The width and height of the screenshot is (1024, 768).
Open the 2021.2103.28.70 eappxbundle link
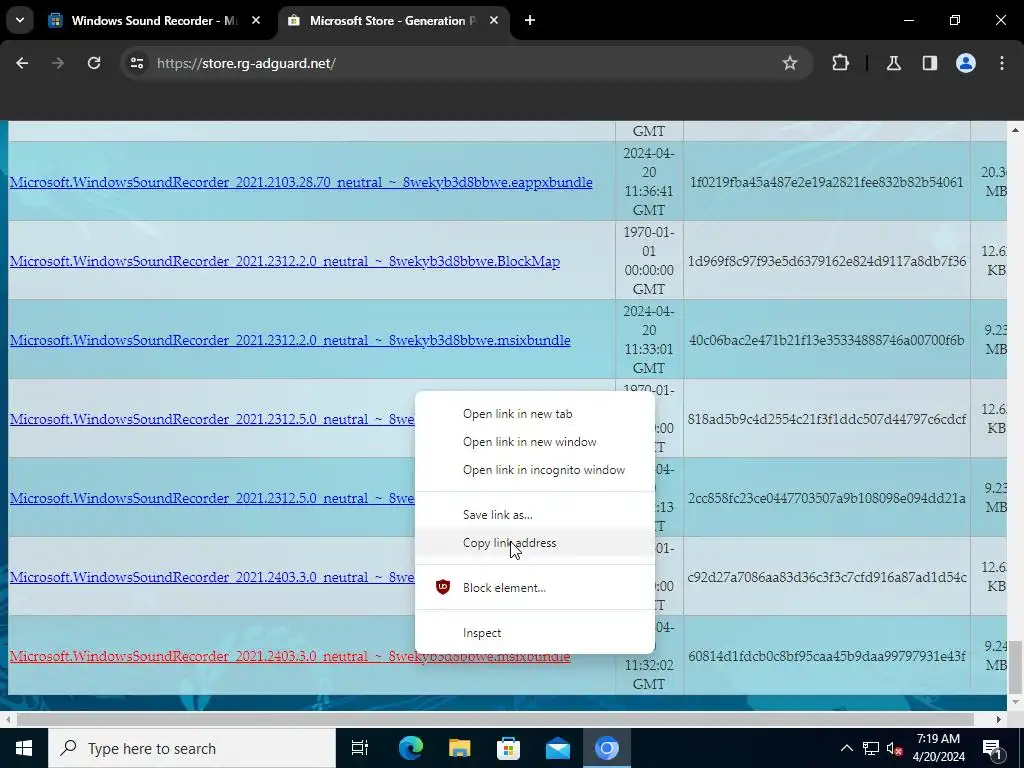point(301,182)
